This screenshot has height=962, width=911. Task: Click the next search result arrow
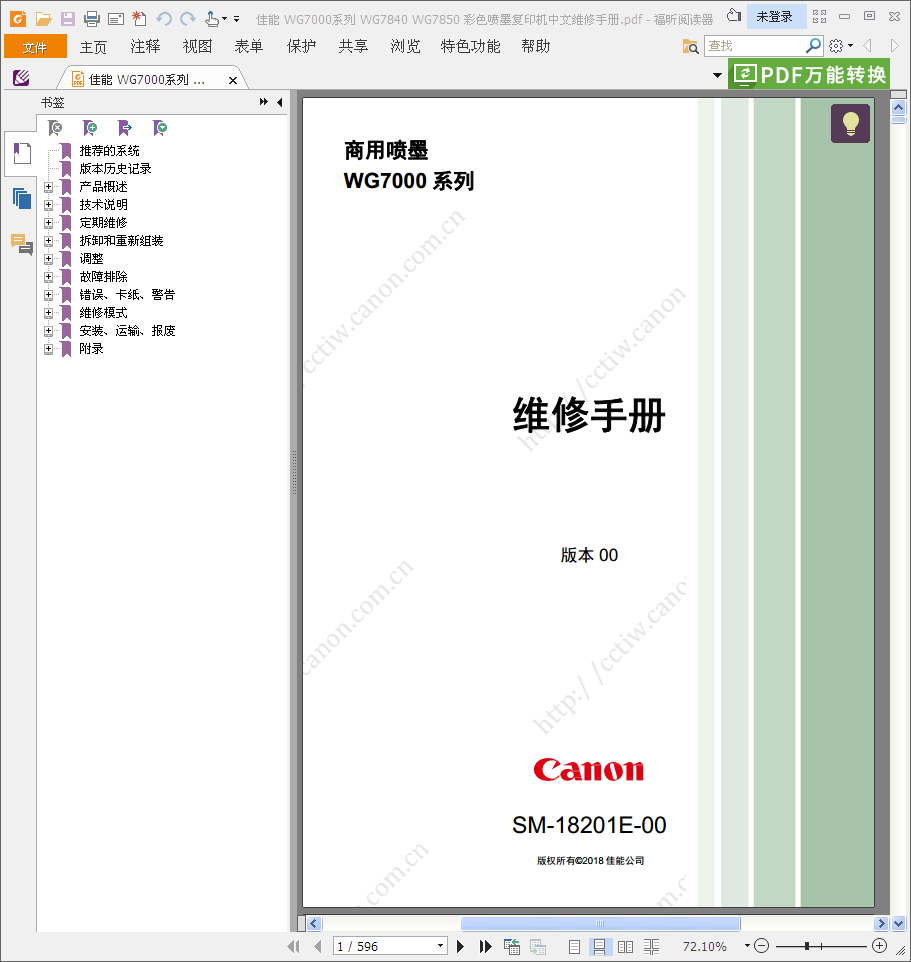point(894,46)
